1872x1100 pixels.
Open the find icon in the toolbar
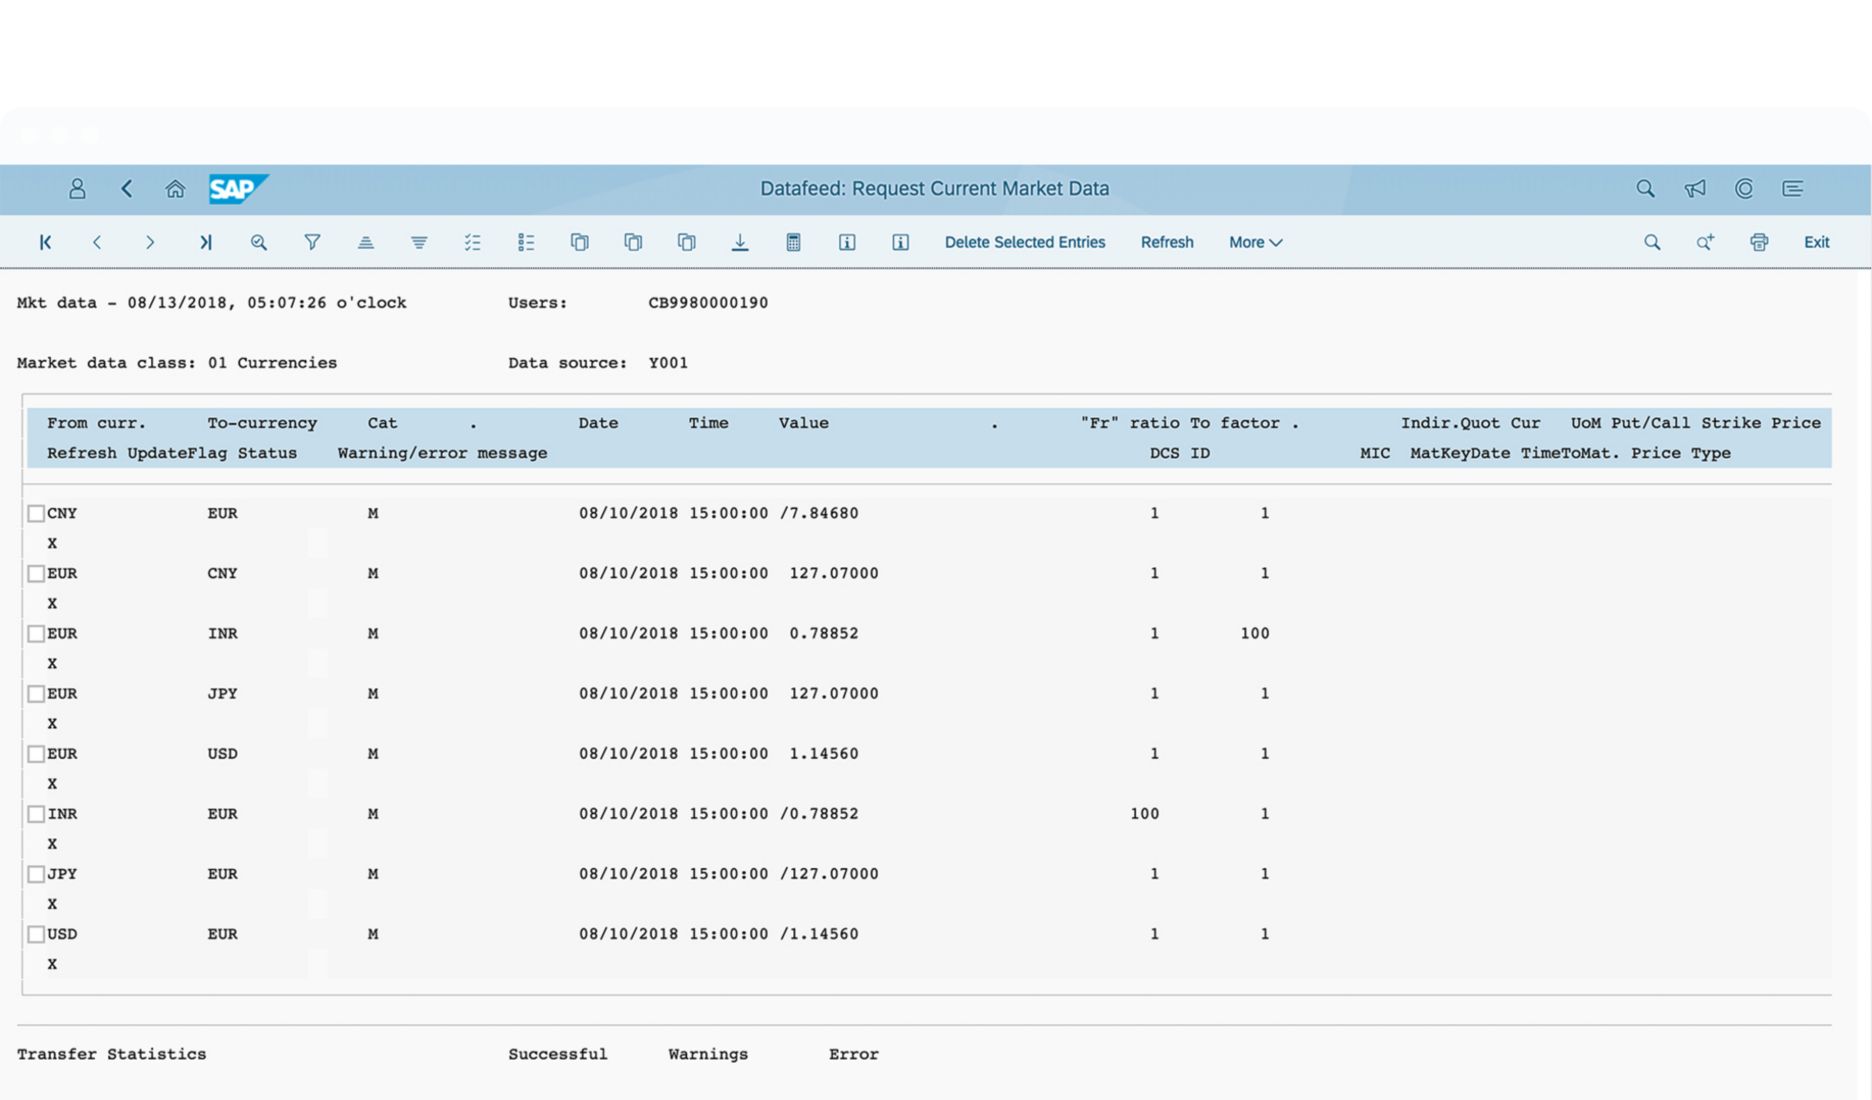(x=259, y=242)
